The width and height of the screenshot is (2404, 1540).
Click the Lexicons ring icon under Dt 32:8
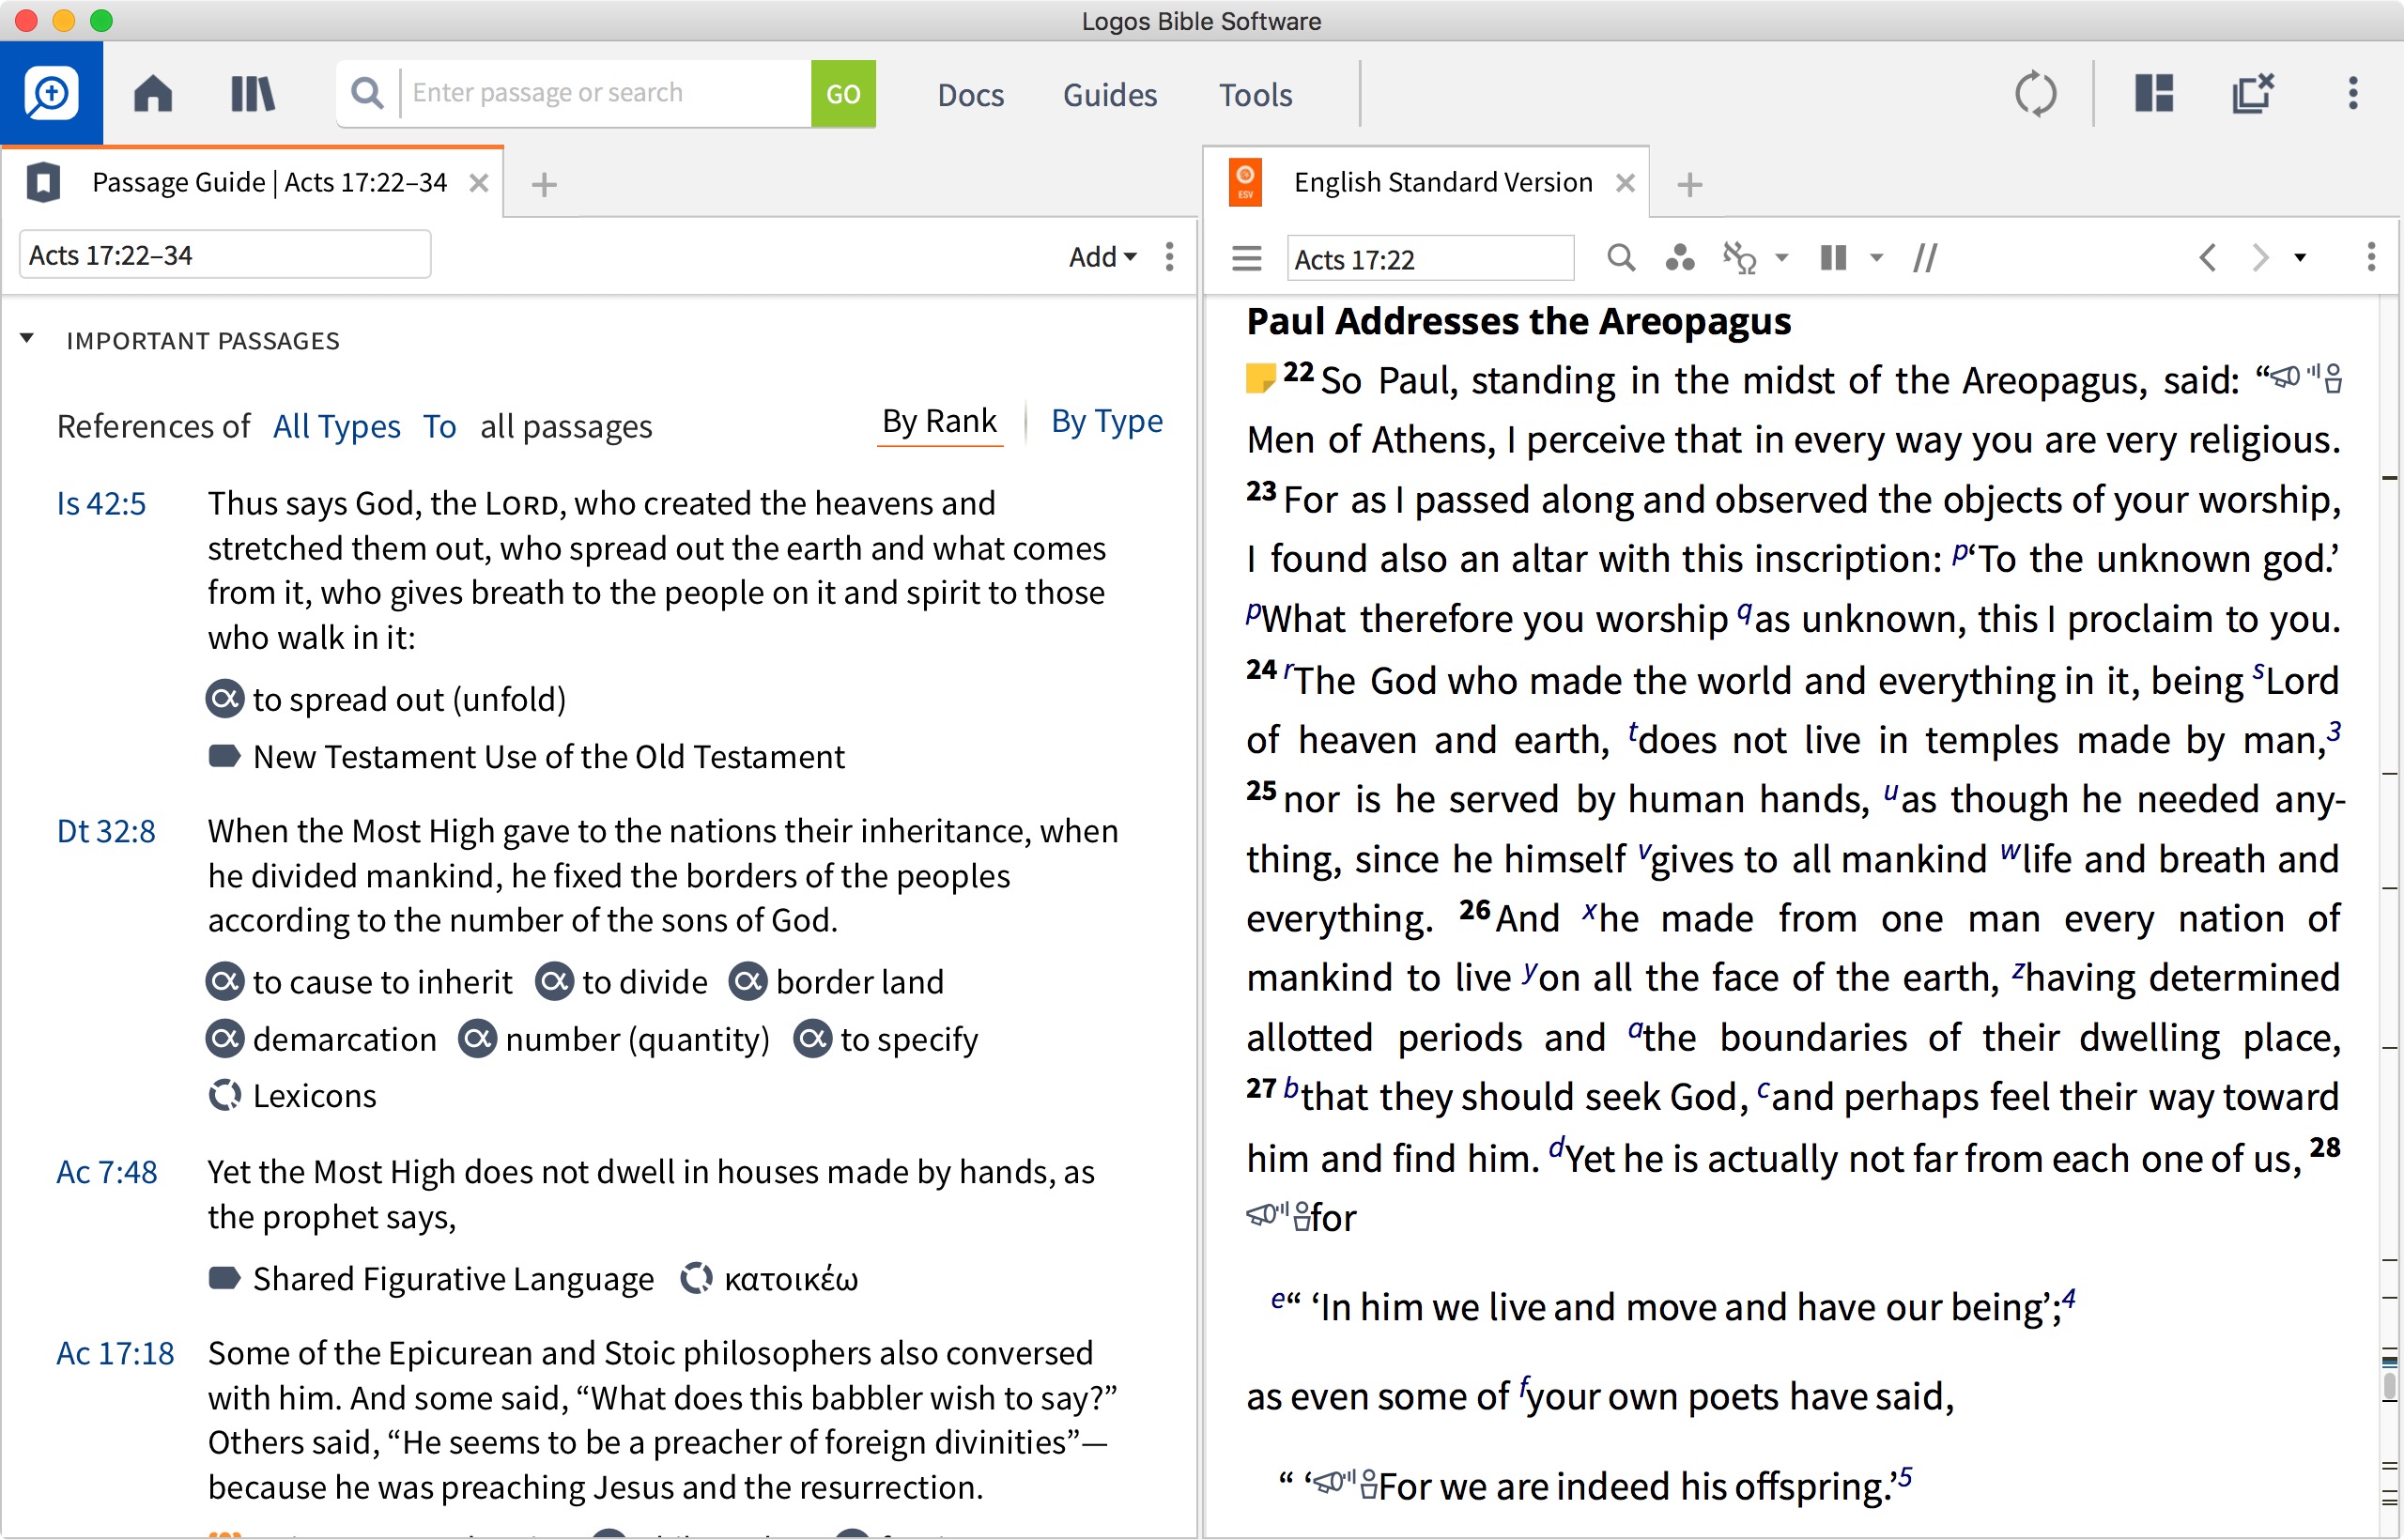[x=225, y=1096]
